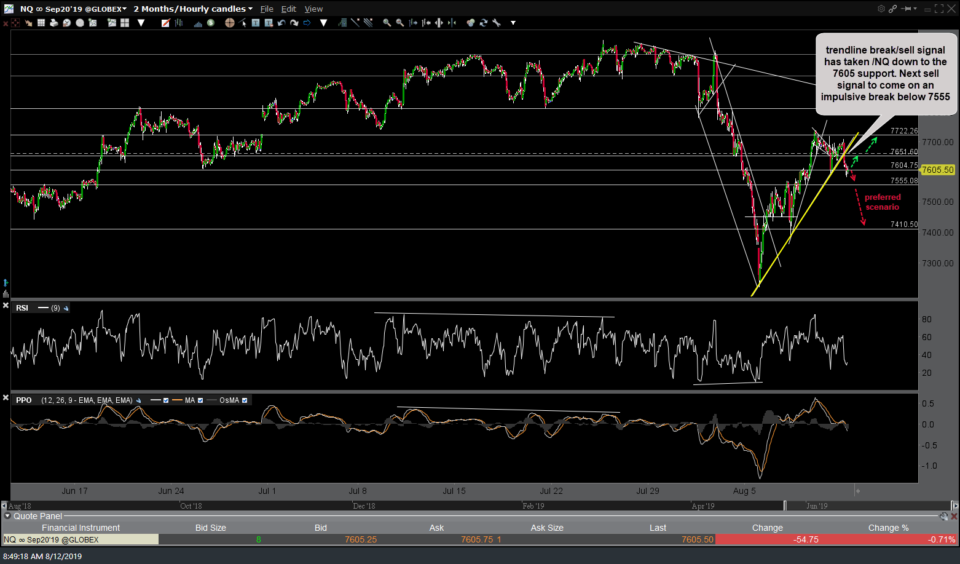Click the hexagon settings icon in title bar
Screen dimensions: 960x564
pos(881,9)
